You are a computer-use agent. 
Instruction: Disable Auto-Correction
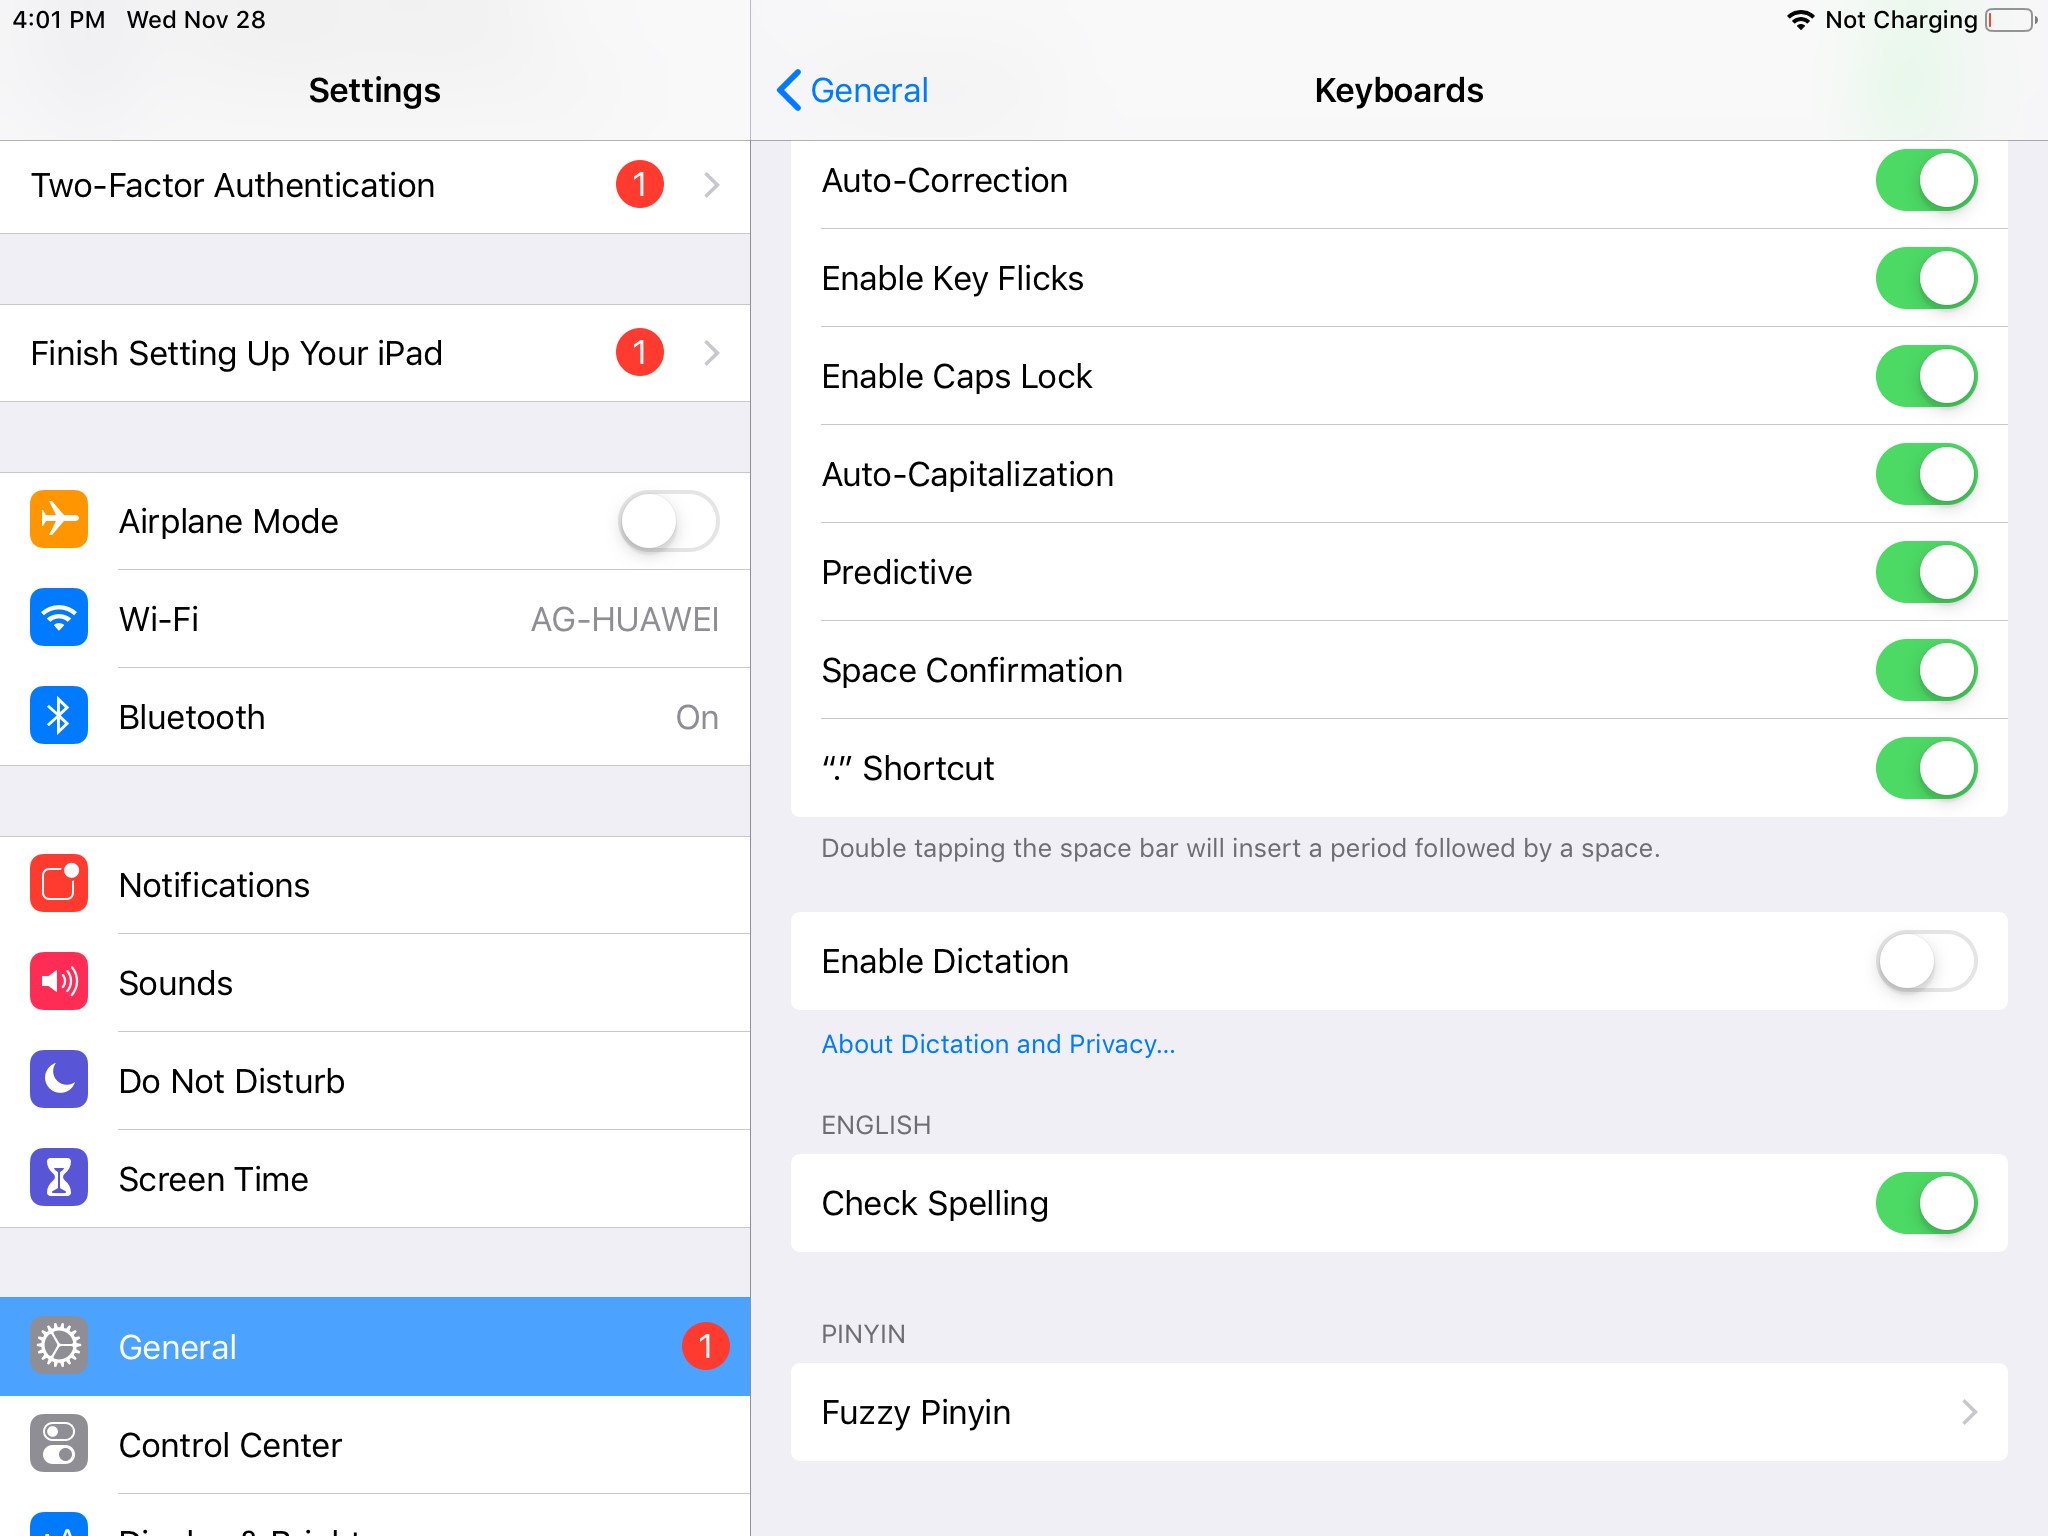1925,180
